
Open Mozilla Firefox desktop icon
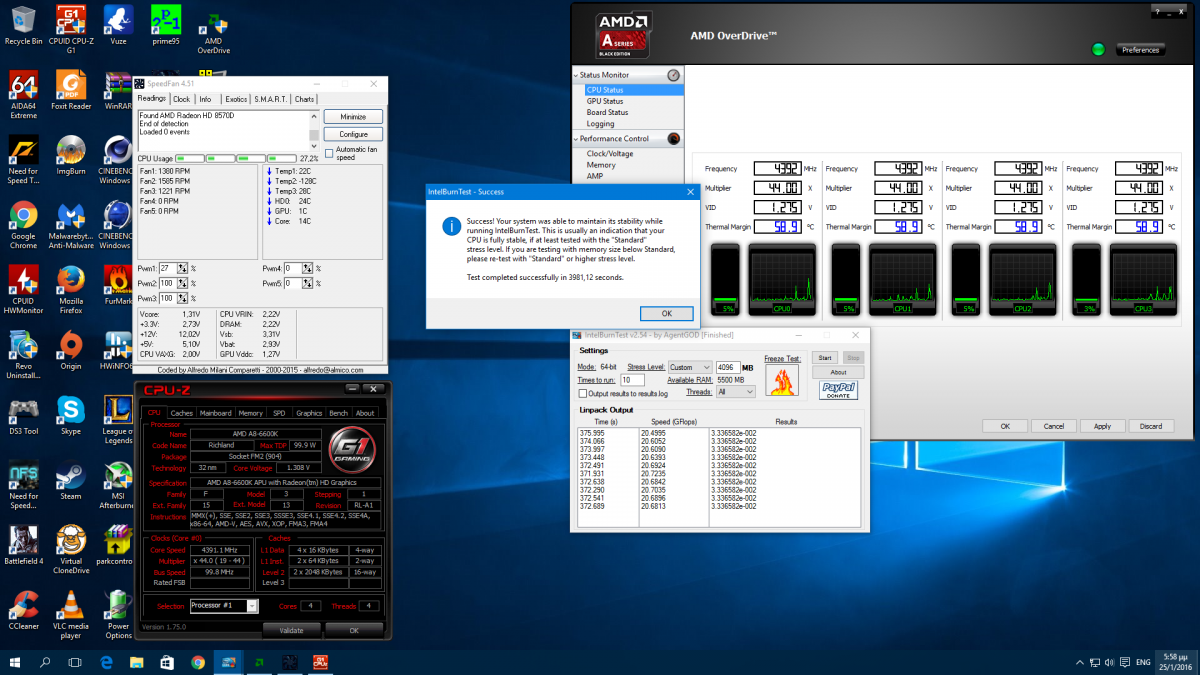coord(71,289)
